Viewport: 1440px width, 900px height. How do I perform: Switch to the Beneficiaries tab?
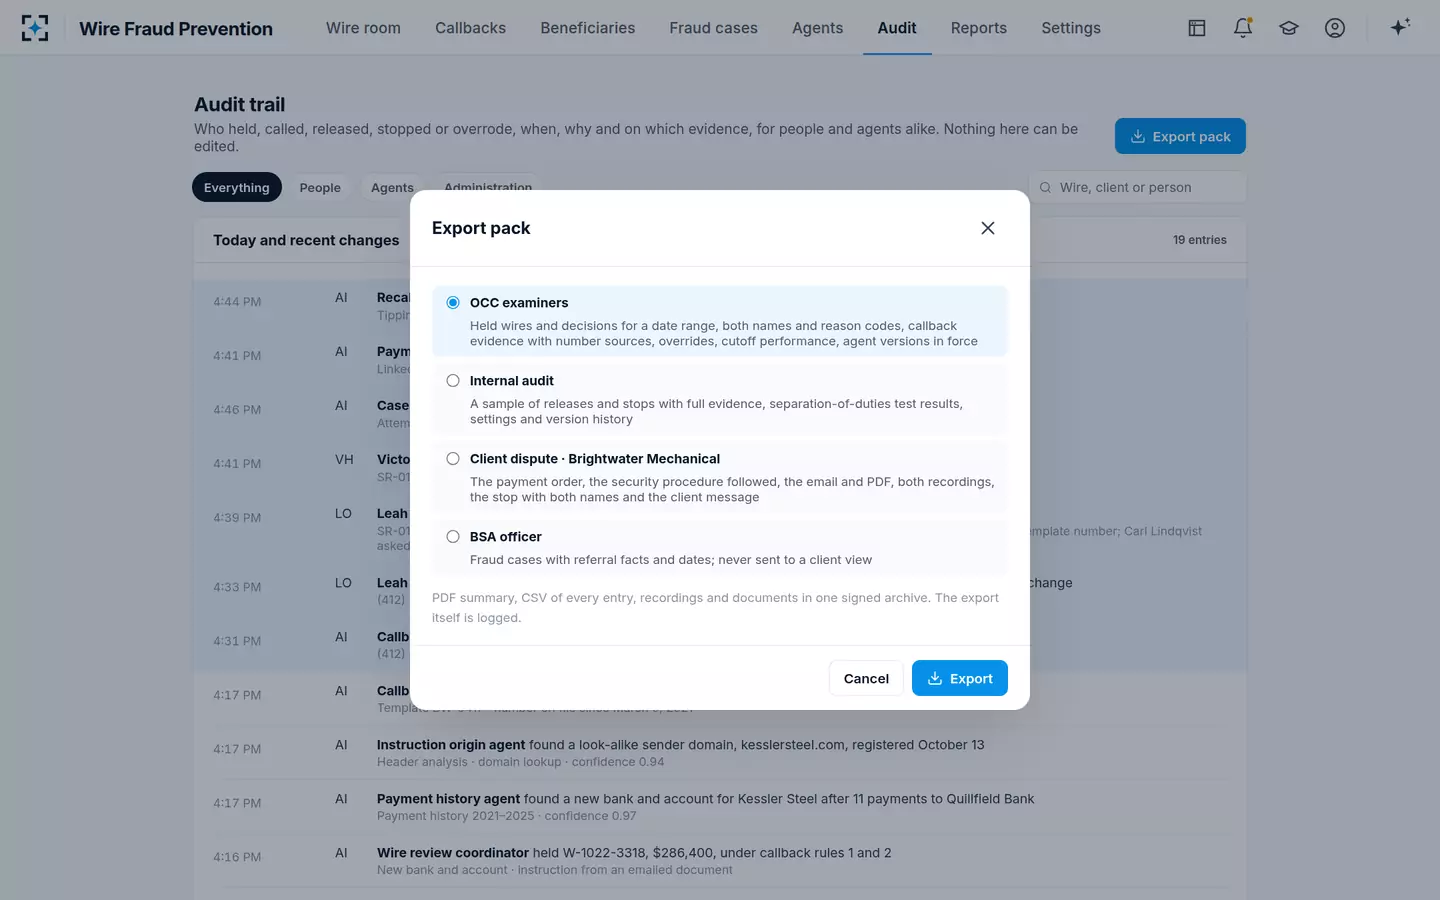point(588,28)
